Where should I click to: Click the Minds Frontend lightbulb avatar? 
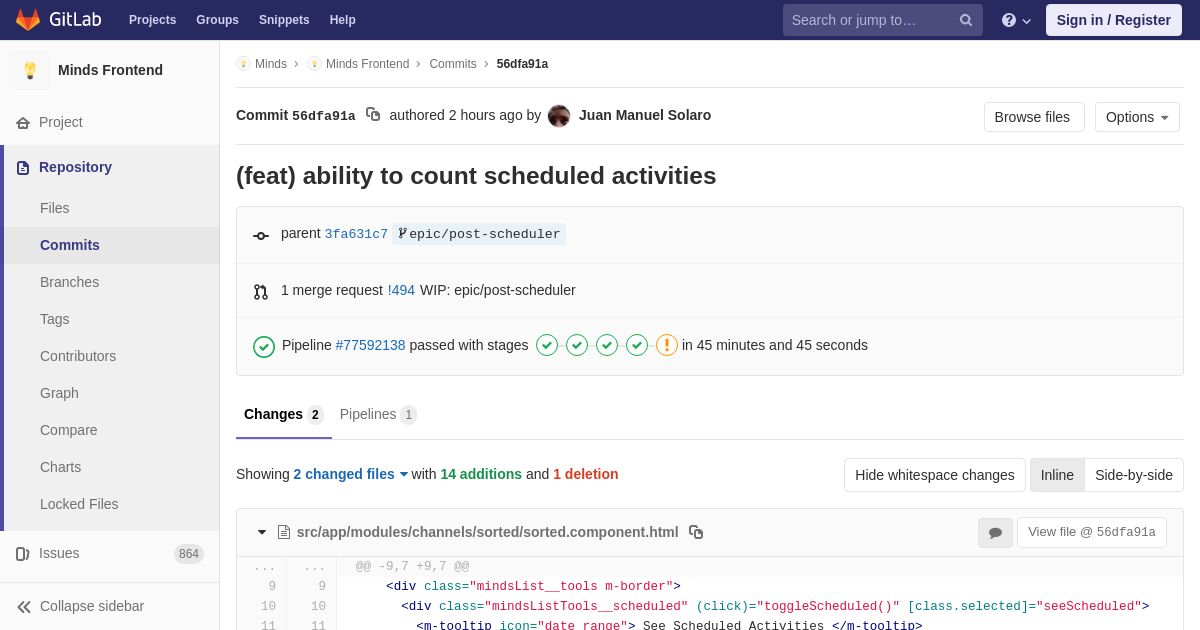click(x=30, y=70)
